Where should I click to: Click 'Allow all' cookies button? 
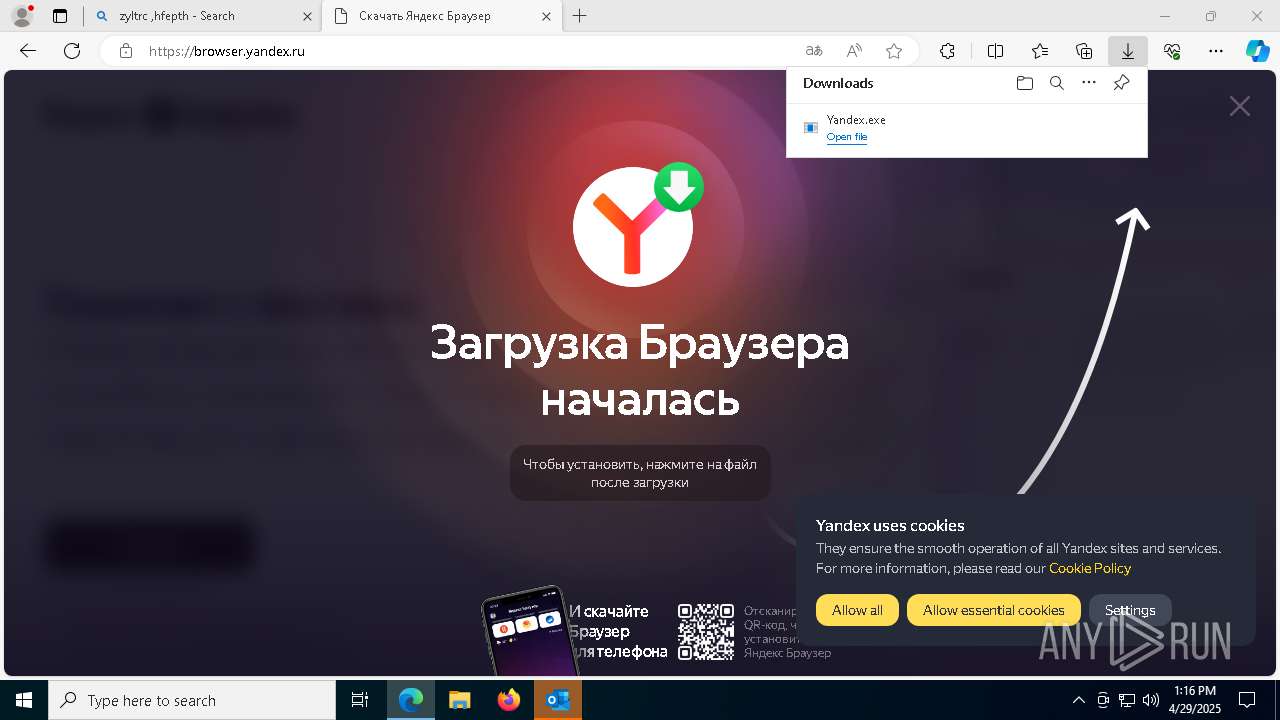pyautogui.click(x=857, y=610)
